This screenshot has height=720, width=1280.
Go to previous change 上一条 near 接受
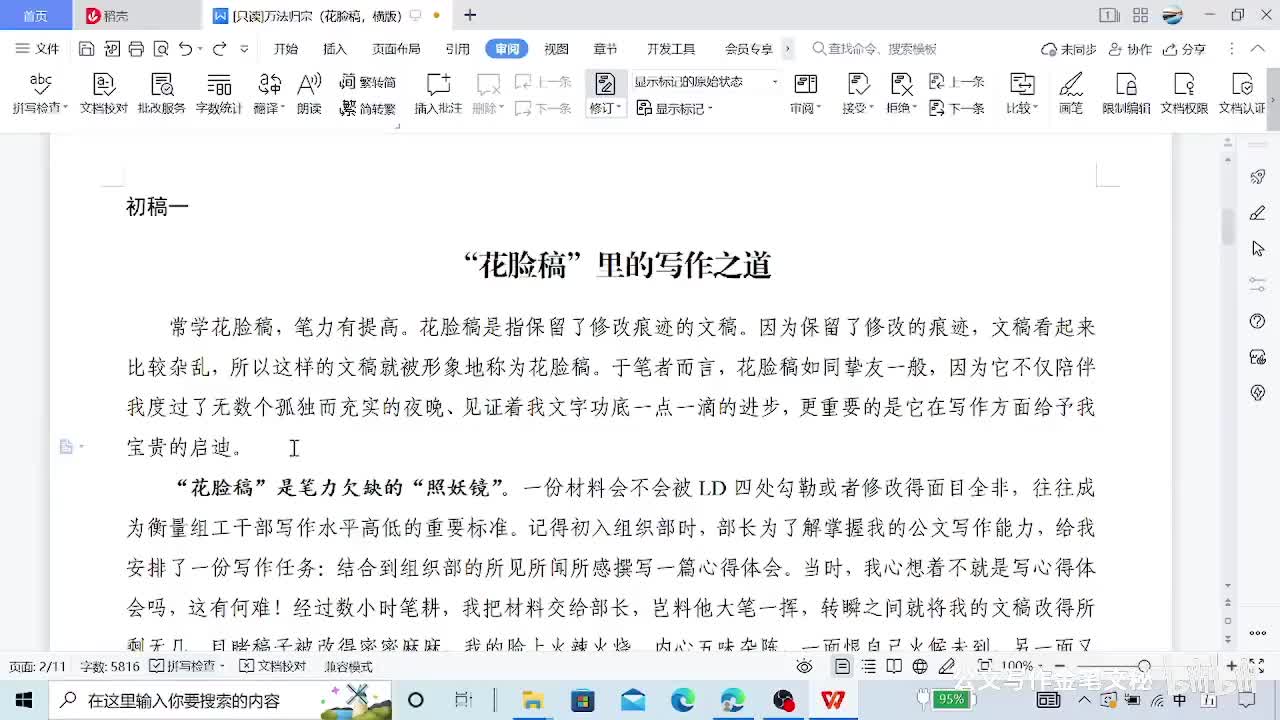[x=957, y=82]
